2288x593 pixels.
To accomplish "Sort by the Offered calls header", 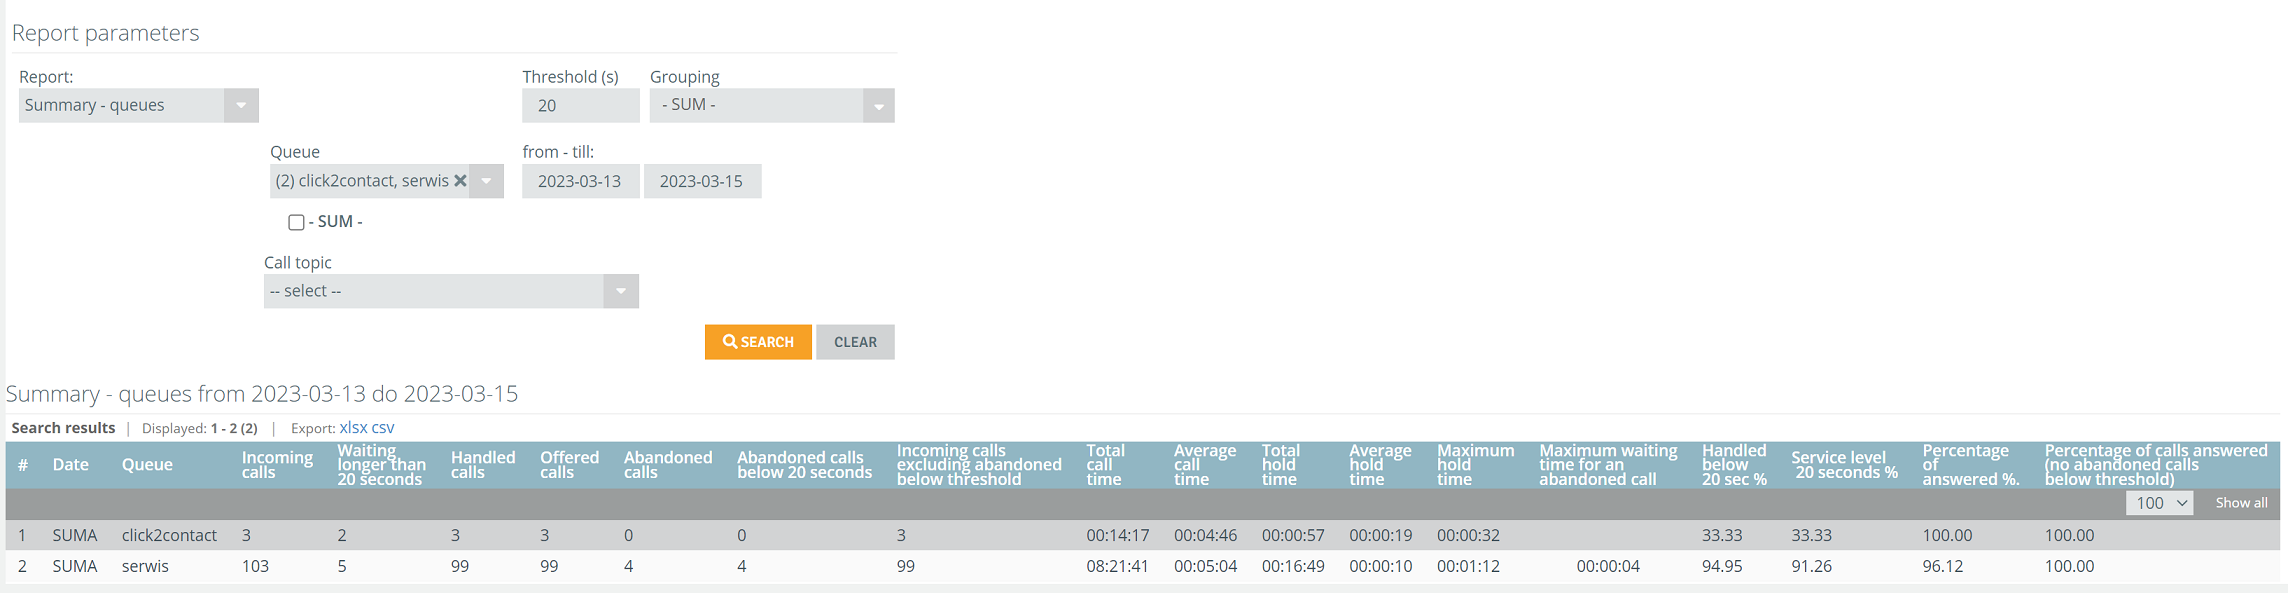I will (x=569, y=465).
